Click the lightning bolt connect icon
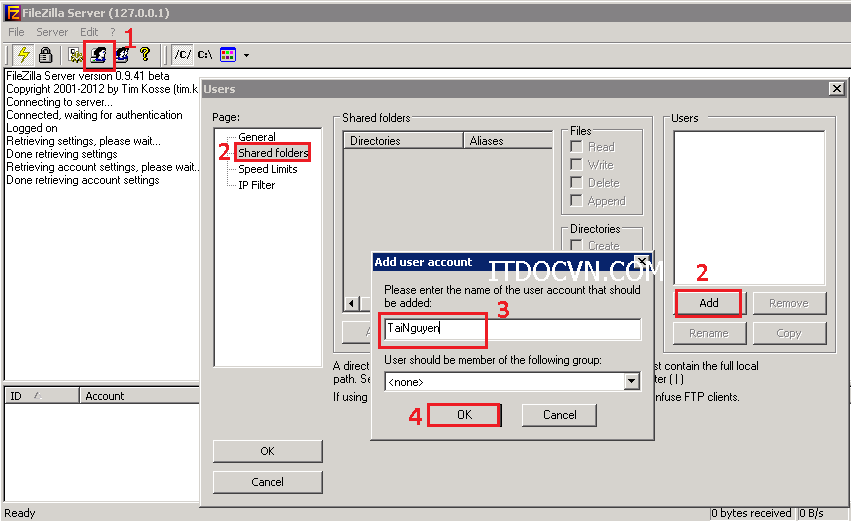The image size is (851, 521). pos(22,54)
